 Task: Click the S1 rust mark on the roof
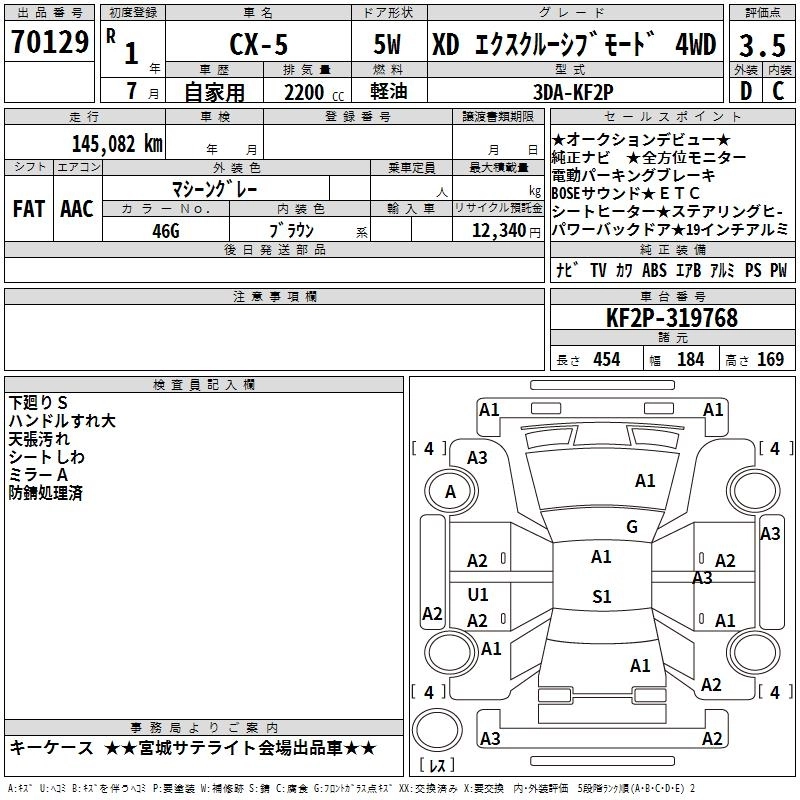coord(601,597)
